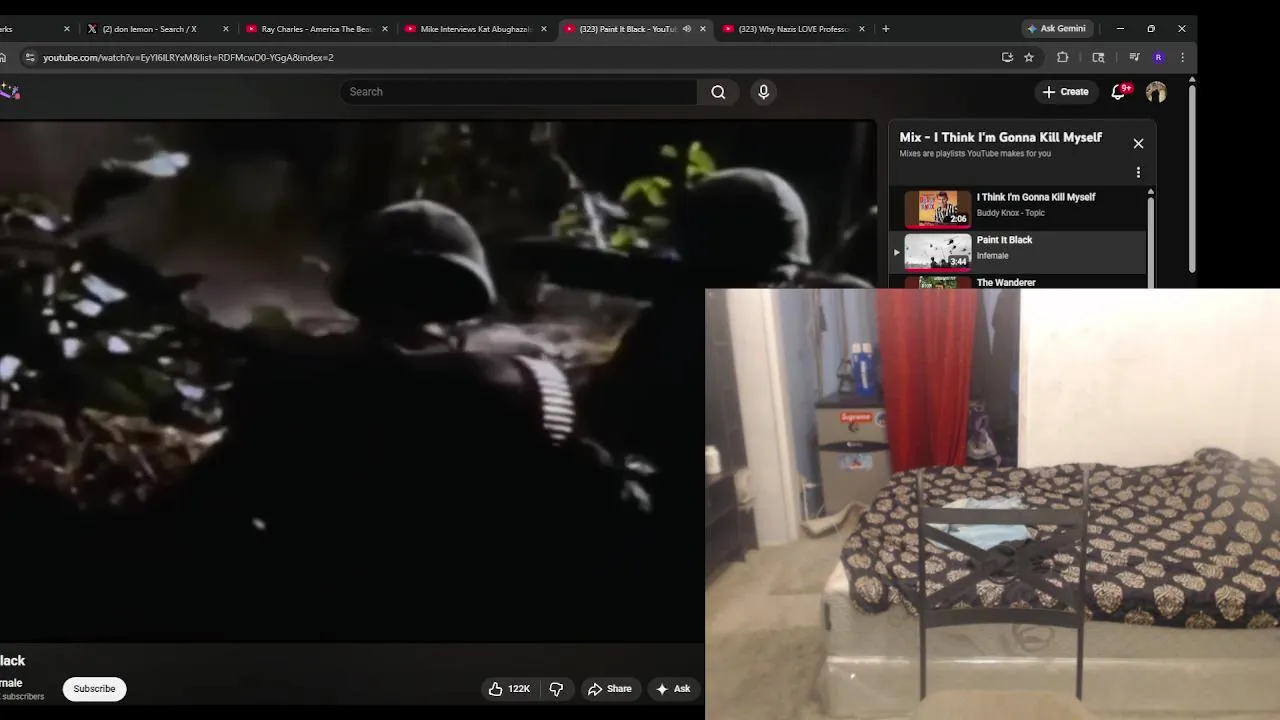The width and height of the screenshot is (1280, 720).
Task: Open the YouTube account avatar menu
Action: coord(1156,92)
